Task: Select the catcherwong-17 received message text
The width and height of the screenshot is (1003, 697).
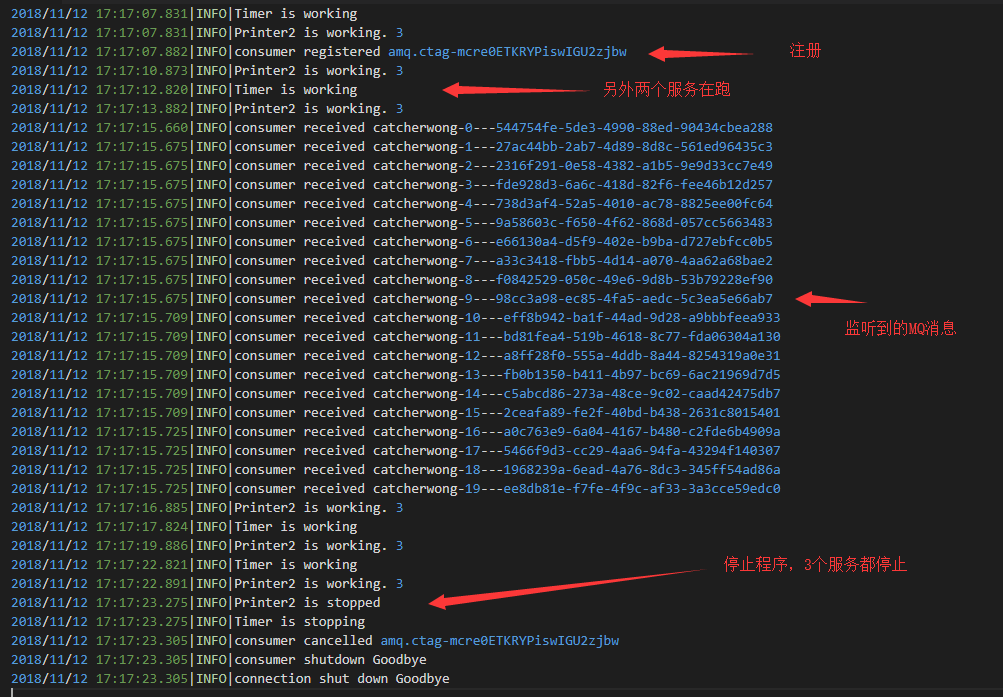Action: 507,451
